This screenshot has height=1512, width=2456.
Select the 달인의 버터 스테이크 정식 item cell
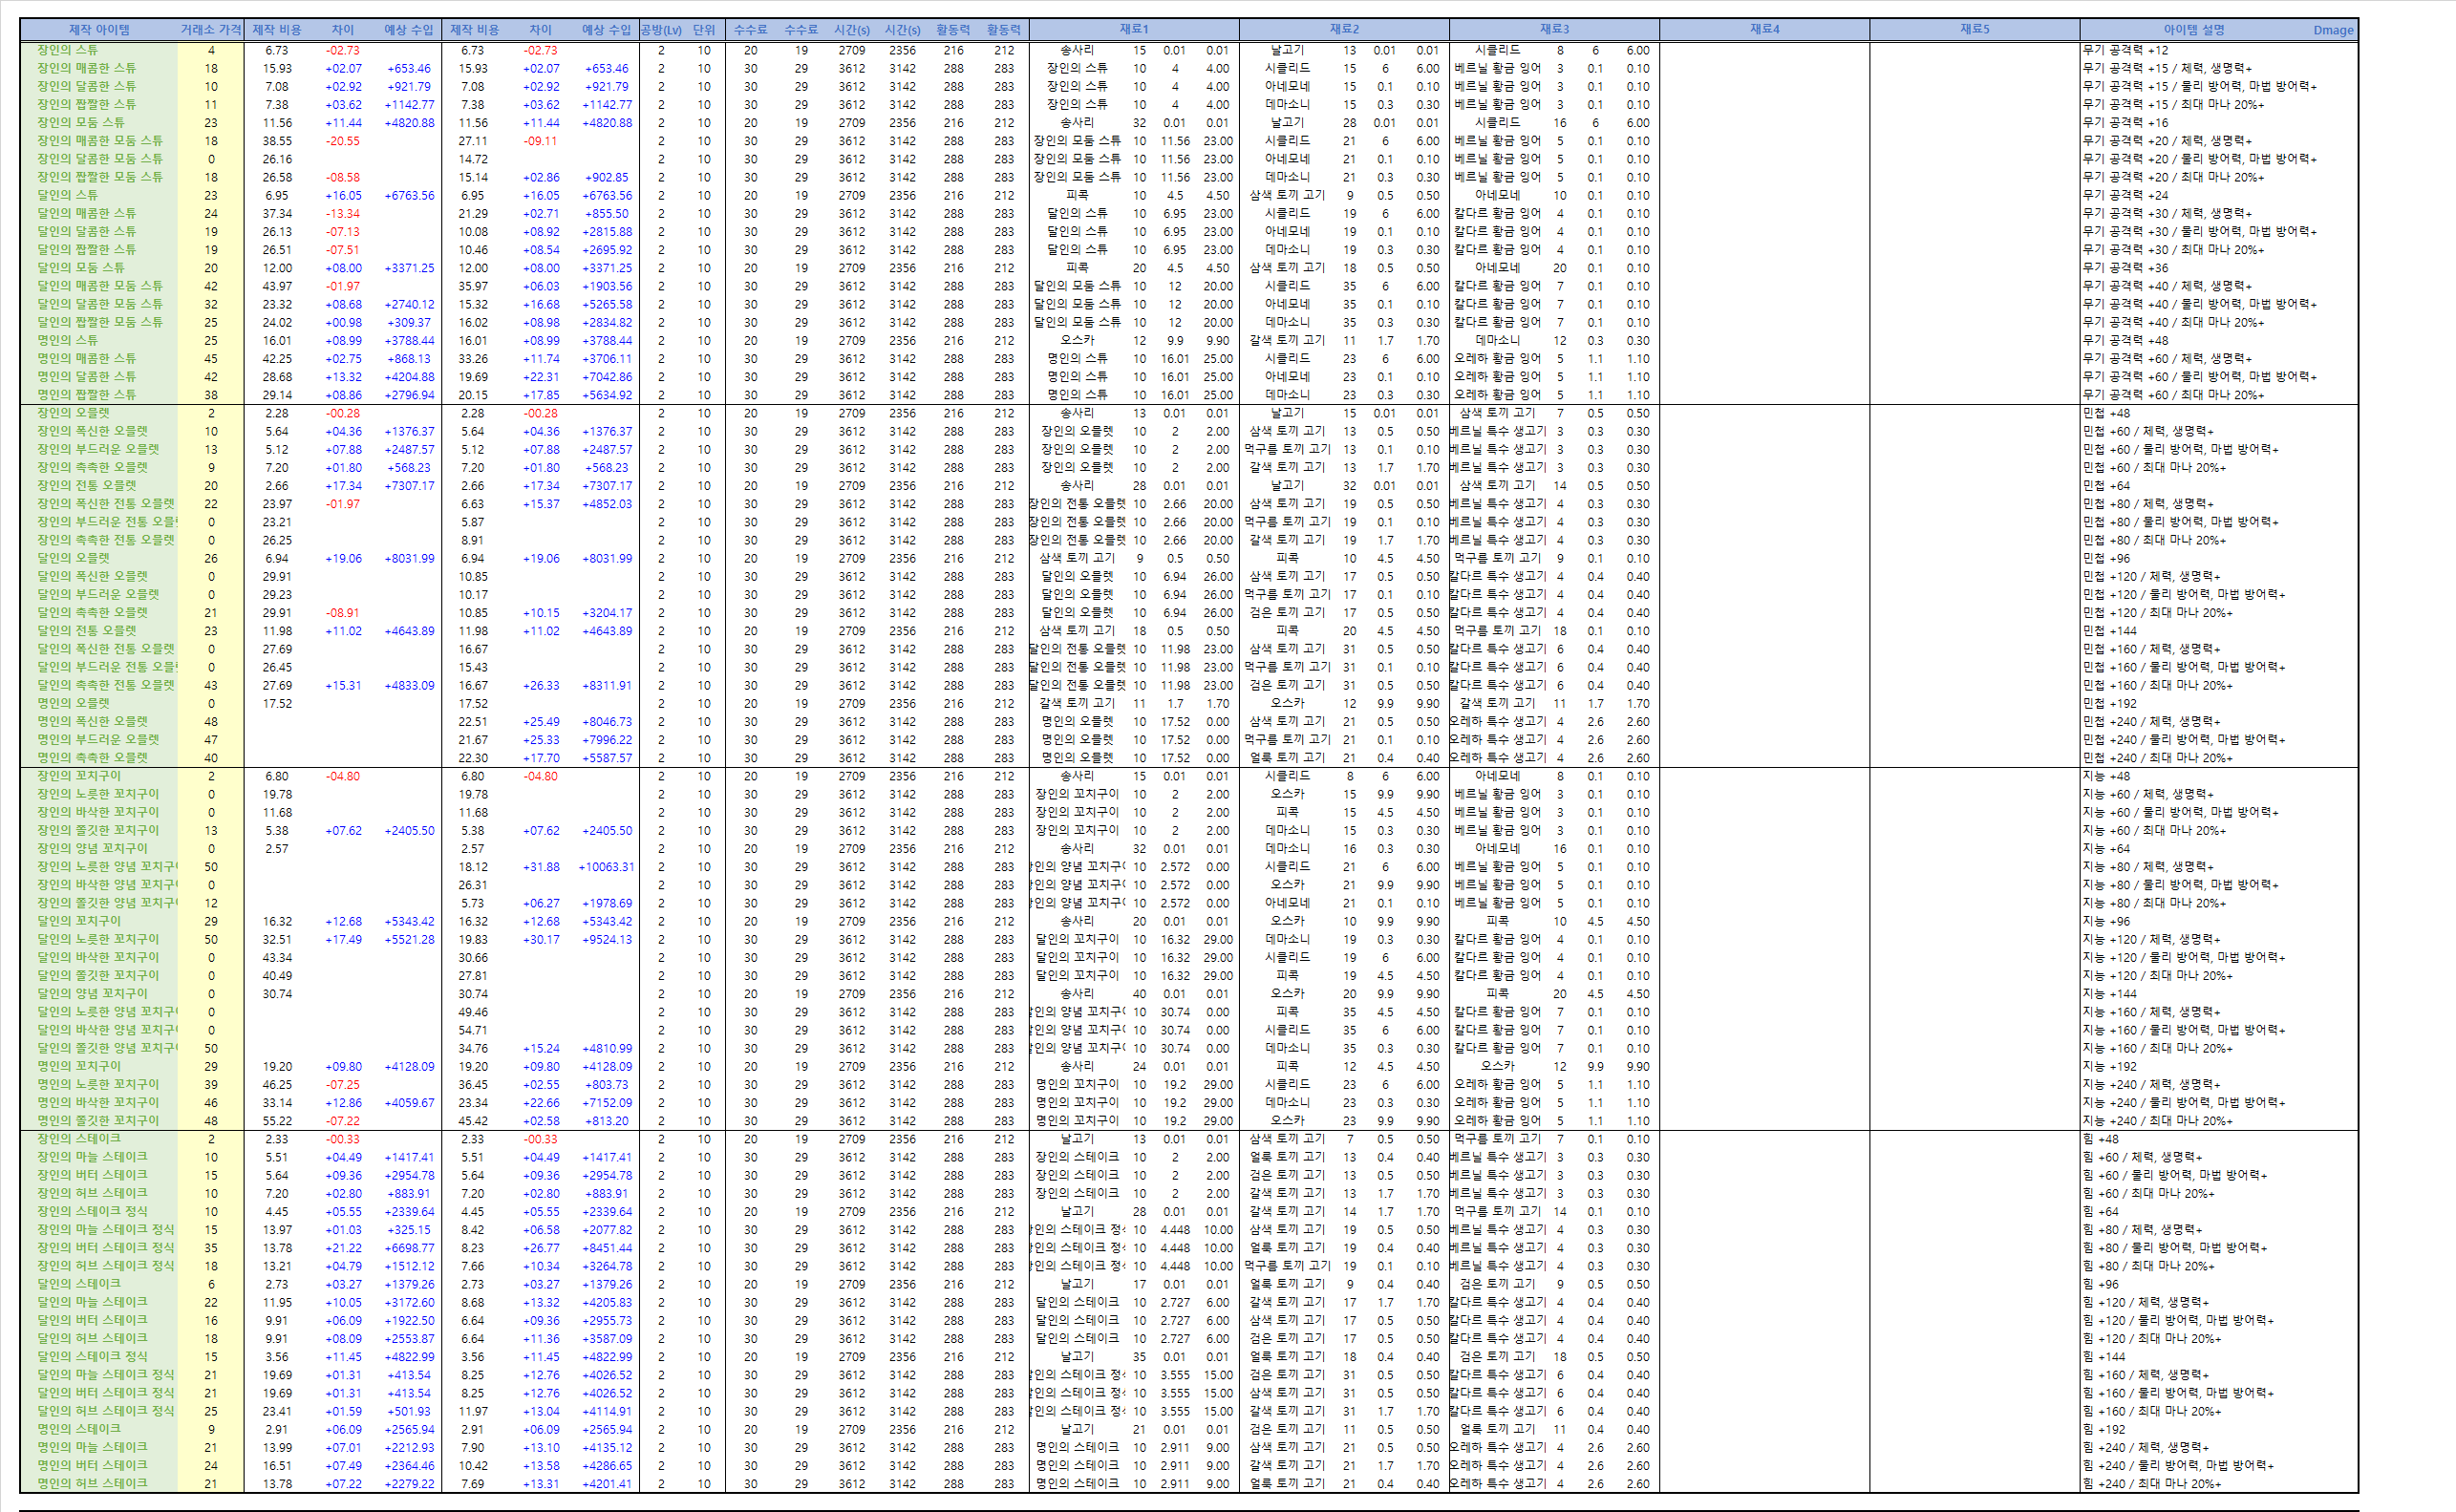coord(105,1393)
